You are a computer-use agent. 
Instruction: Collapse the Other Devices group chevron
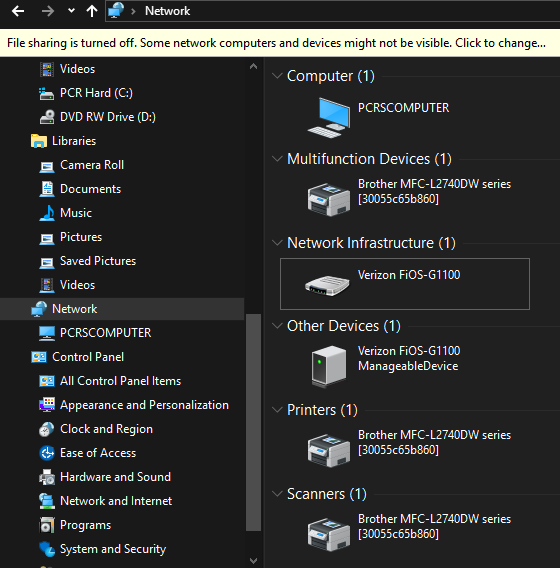pyautogui.click(x=277, y=326)
